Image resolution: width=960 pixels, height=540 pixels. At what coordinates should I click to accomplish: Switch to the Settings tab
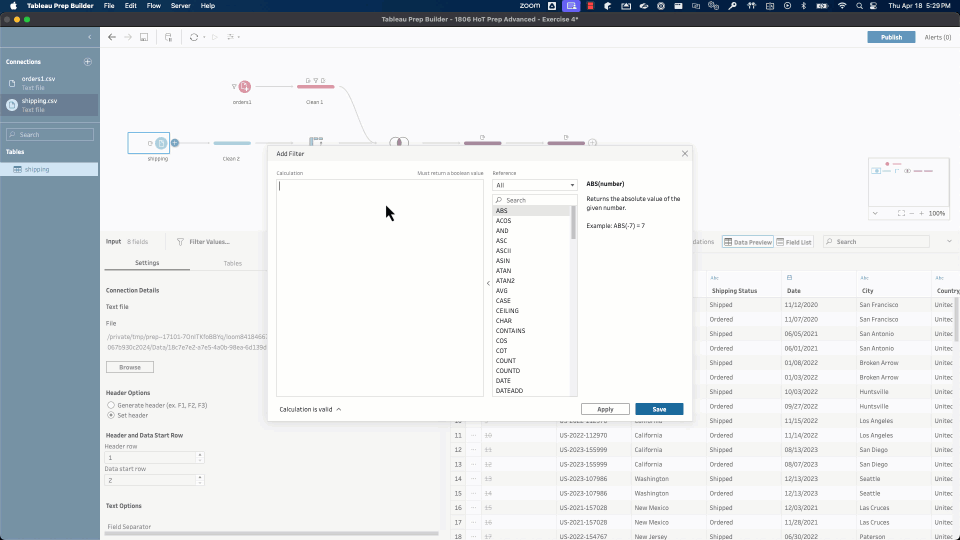147,263
